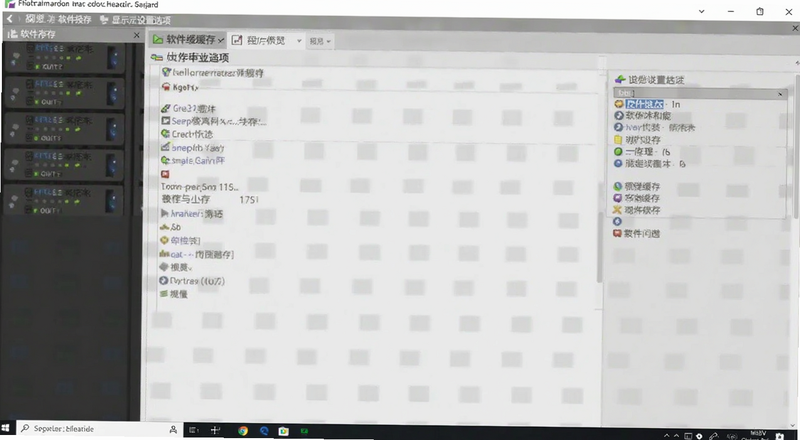Click the purple icon in right panel
Image resolution: width=800 pixels, height=440 pixels.
tap(617, 198)
